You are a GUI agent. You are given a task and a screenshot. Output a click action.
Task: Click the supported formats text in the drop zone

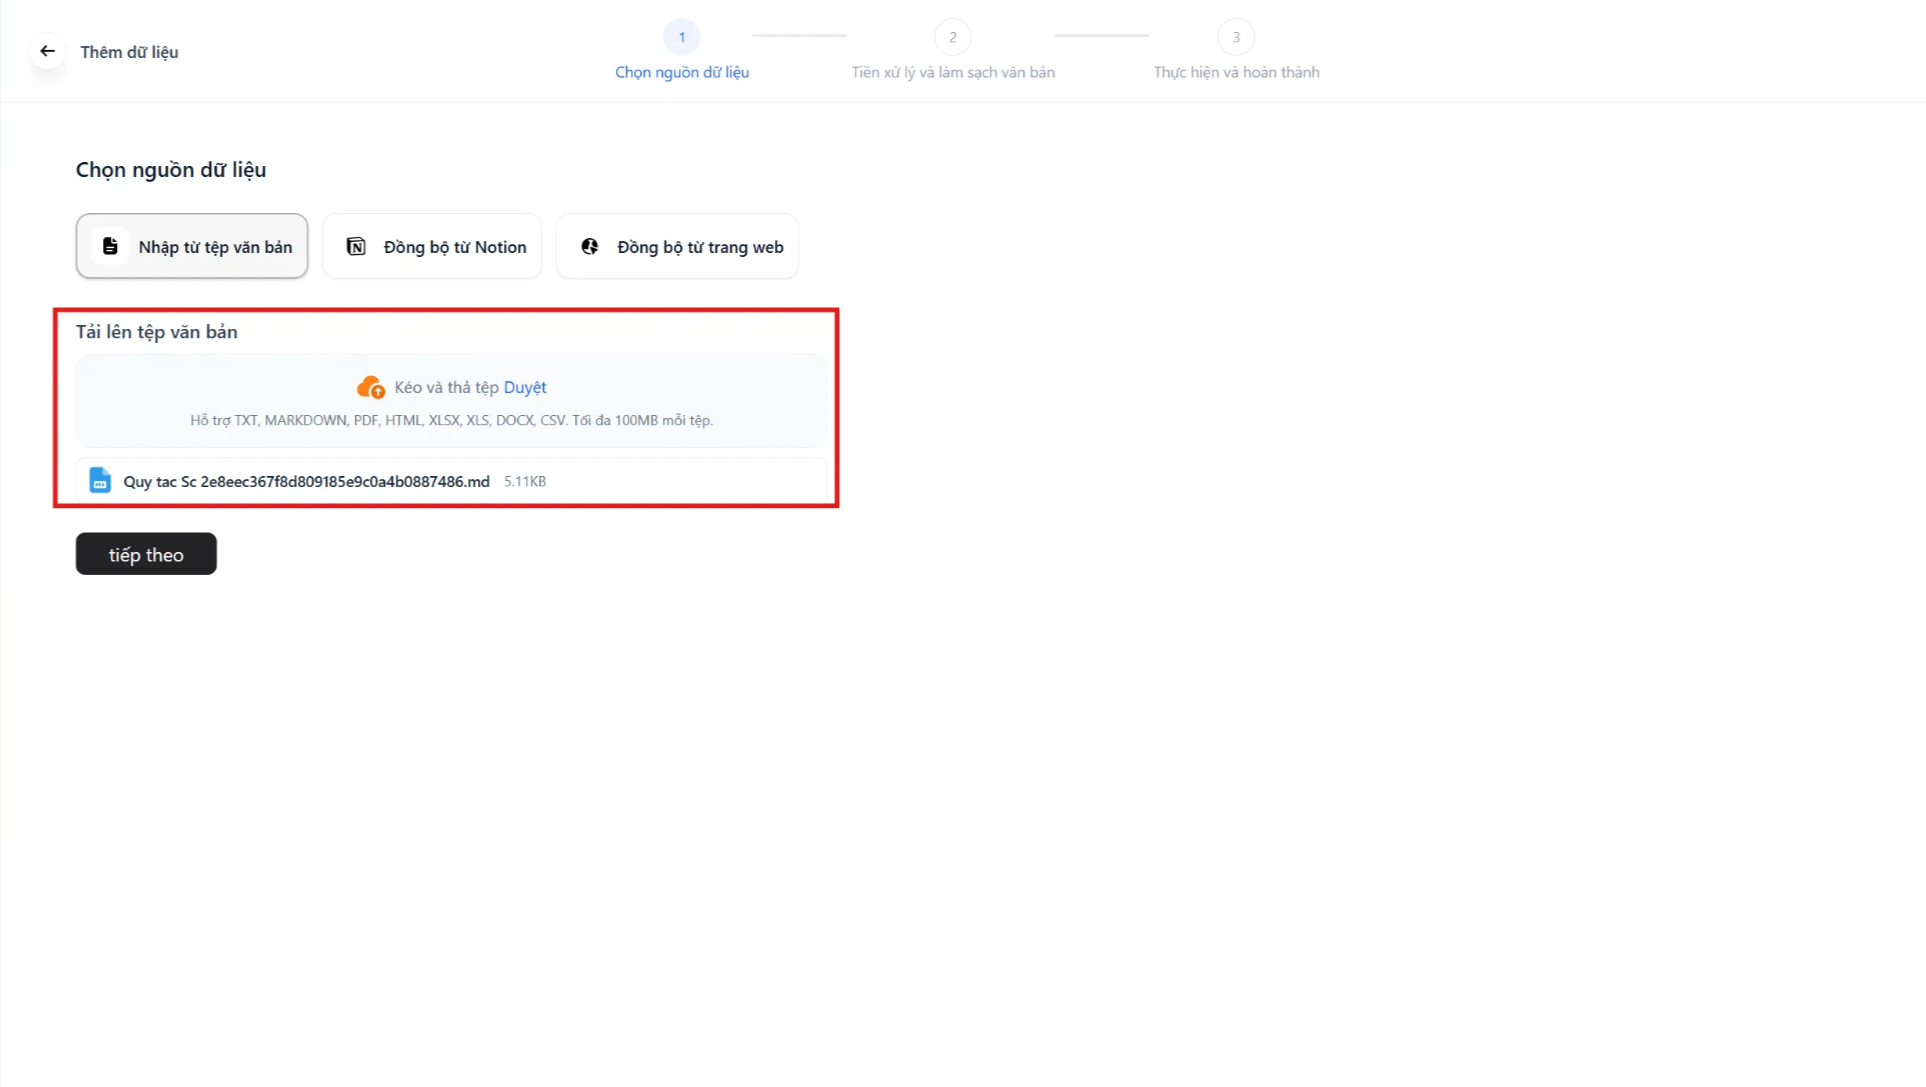click(451, 420)
